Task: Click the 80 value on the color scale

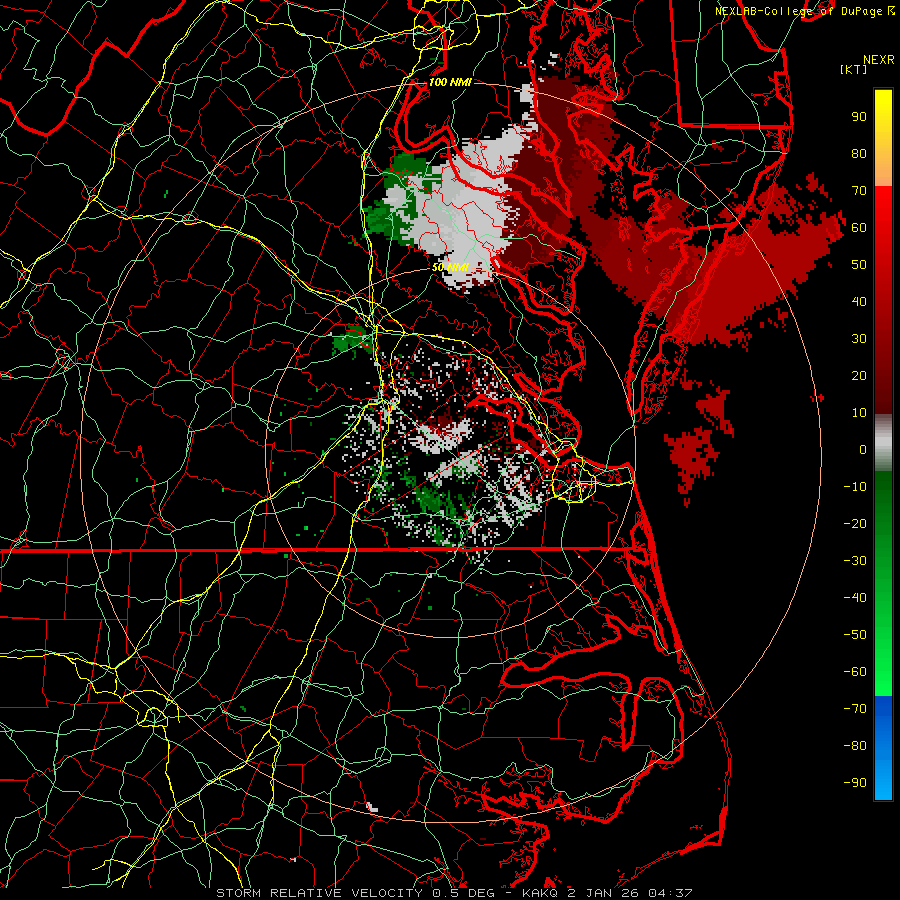Action: click(x=859, y=154)
